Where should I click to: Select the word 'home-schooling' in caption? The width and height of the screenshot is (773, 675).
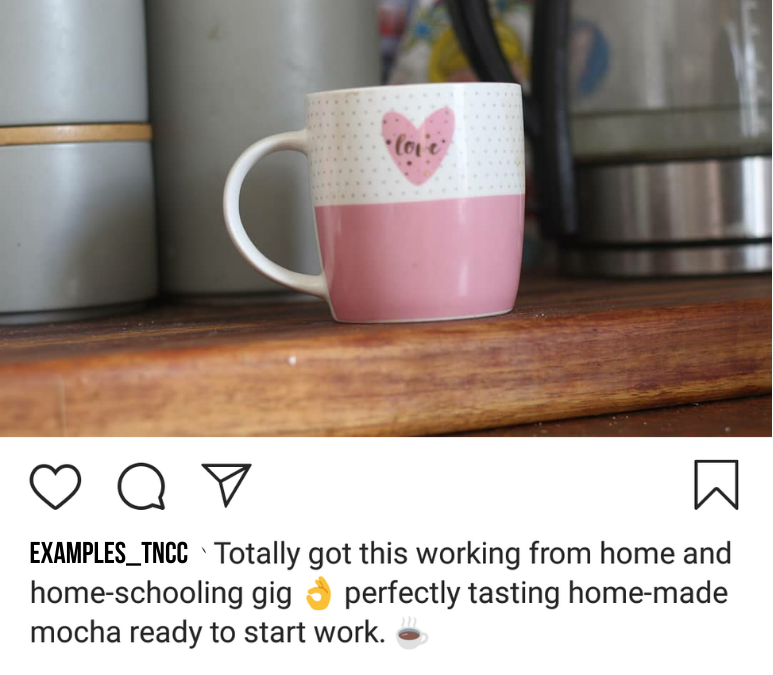click(137, 593)
